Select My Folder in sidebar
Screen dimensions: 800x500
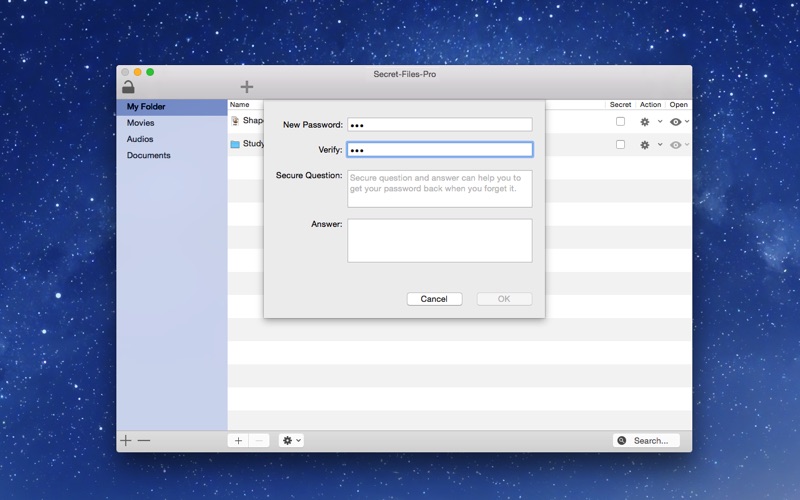click(x=172, y=107)
